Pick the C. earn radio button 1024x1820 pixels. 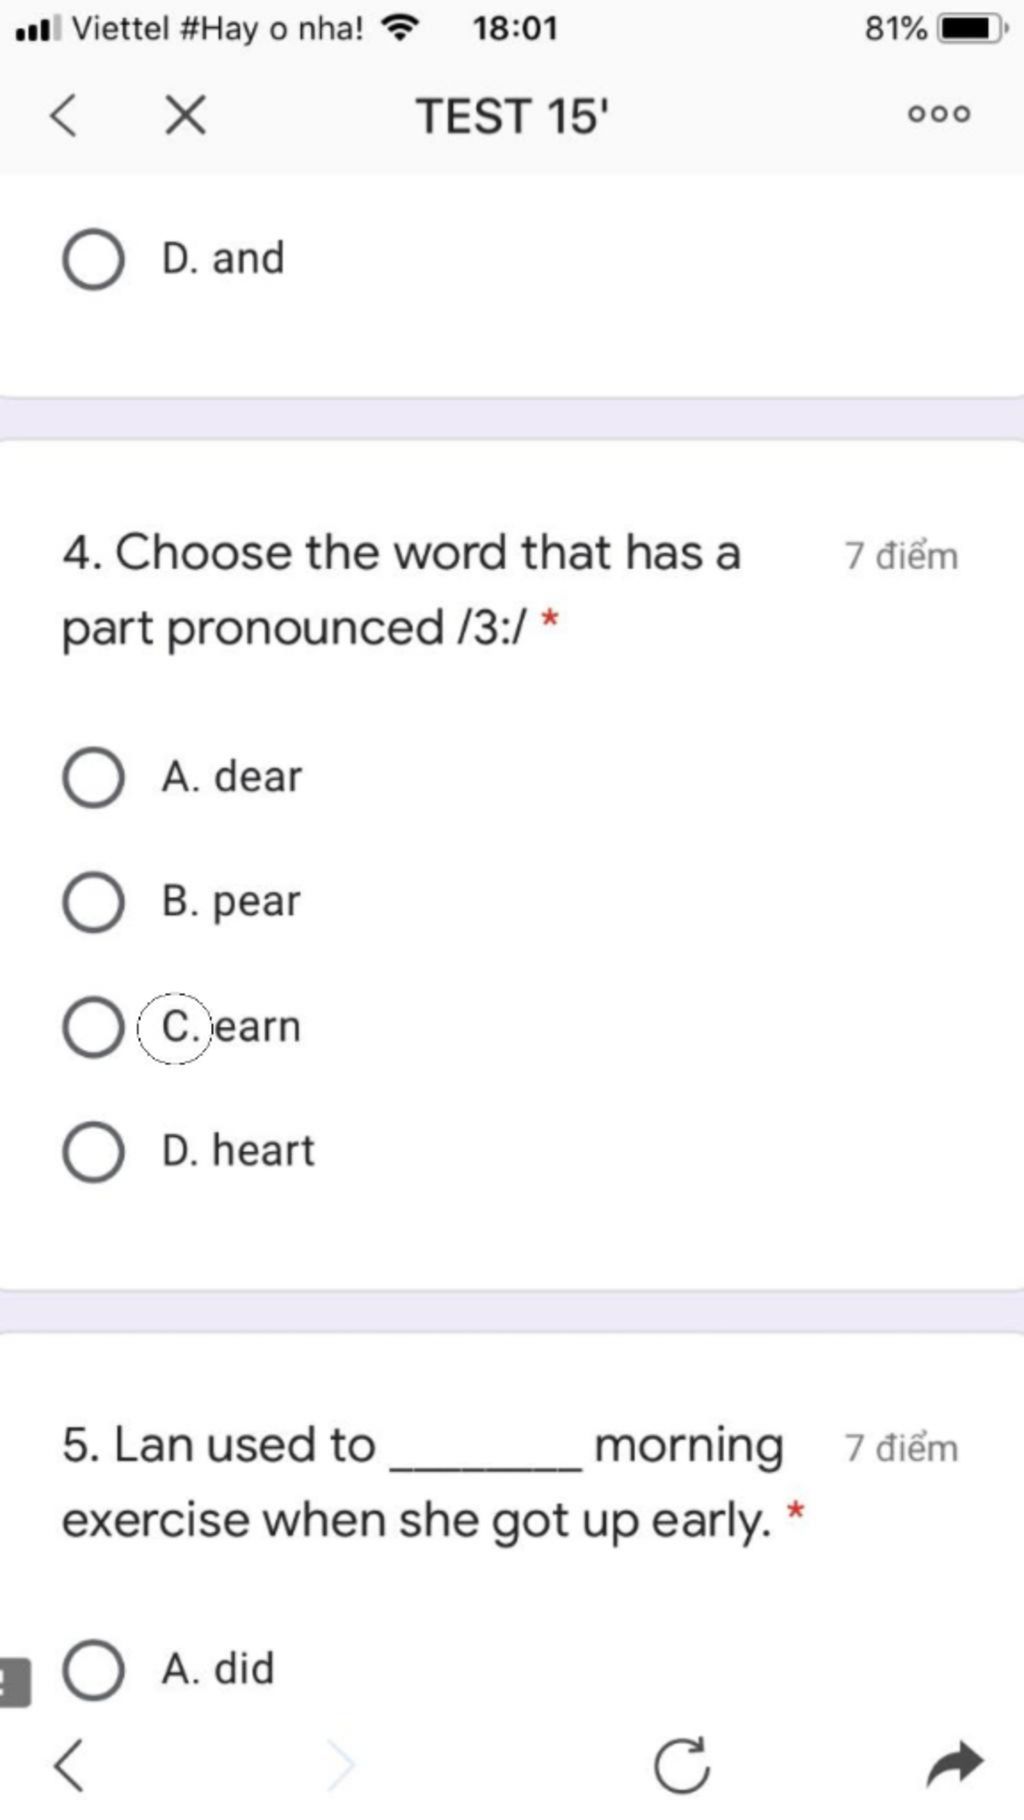pyautogui.click(x=93, y=1027)
